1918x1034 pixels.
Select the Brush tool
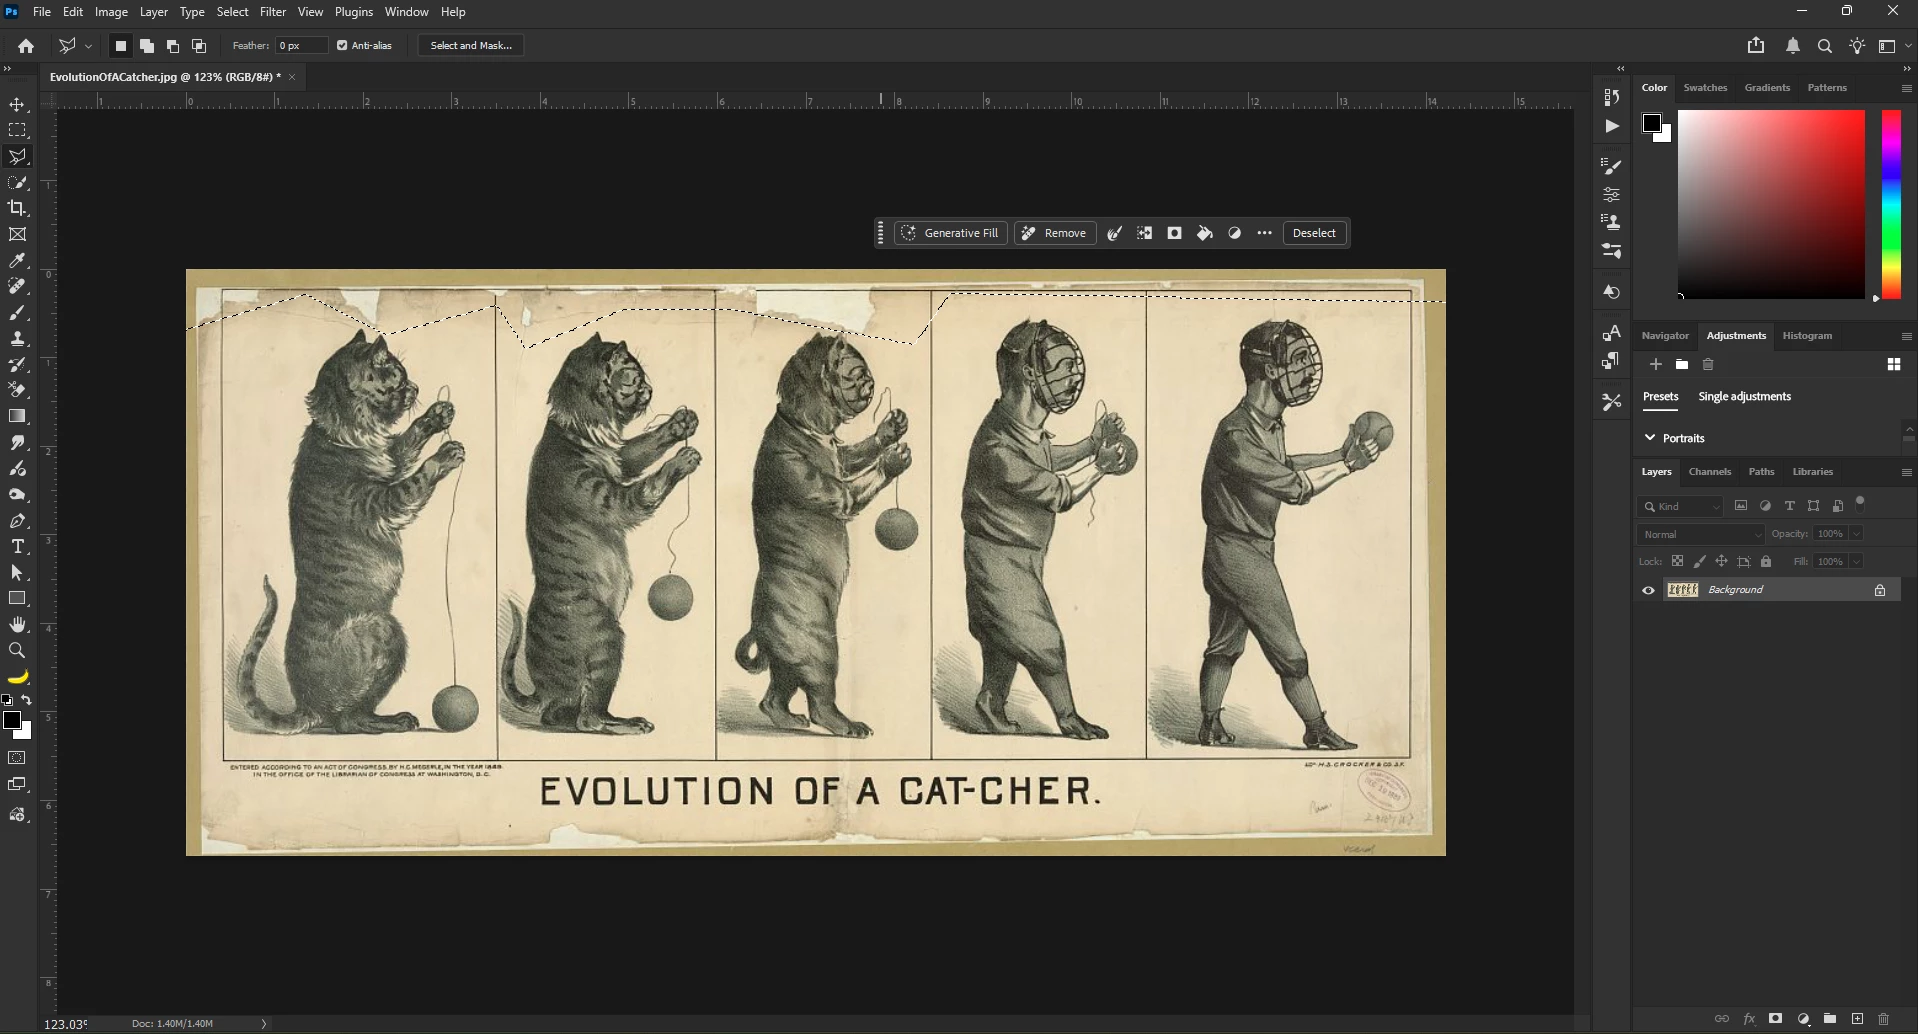(x=17, y=313)
